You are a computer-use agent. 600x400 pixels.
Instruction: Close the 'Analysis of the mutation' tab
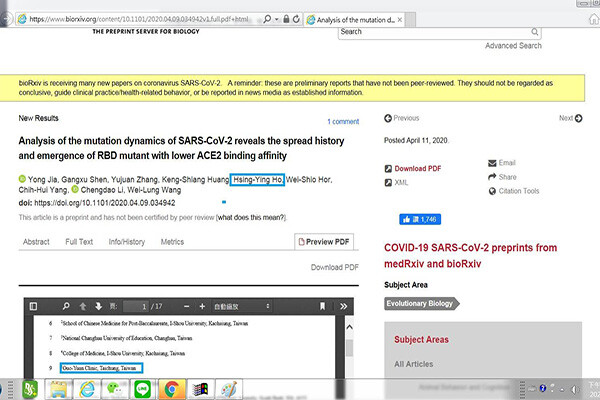(400, 20)
